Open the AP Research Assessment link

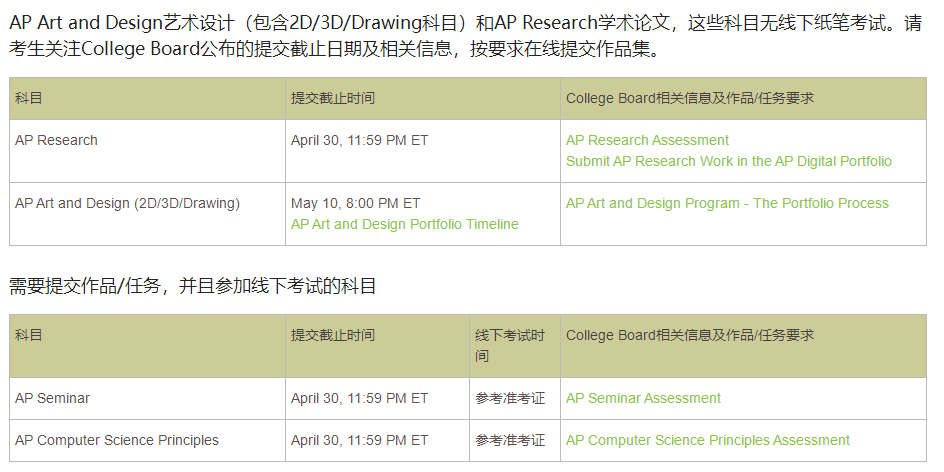[647, 140]
